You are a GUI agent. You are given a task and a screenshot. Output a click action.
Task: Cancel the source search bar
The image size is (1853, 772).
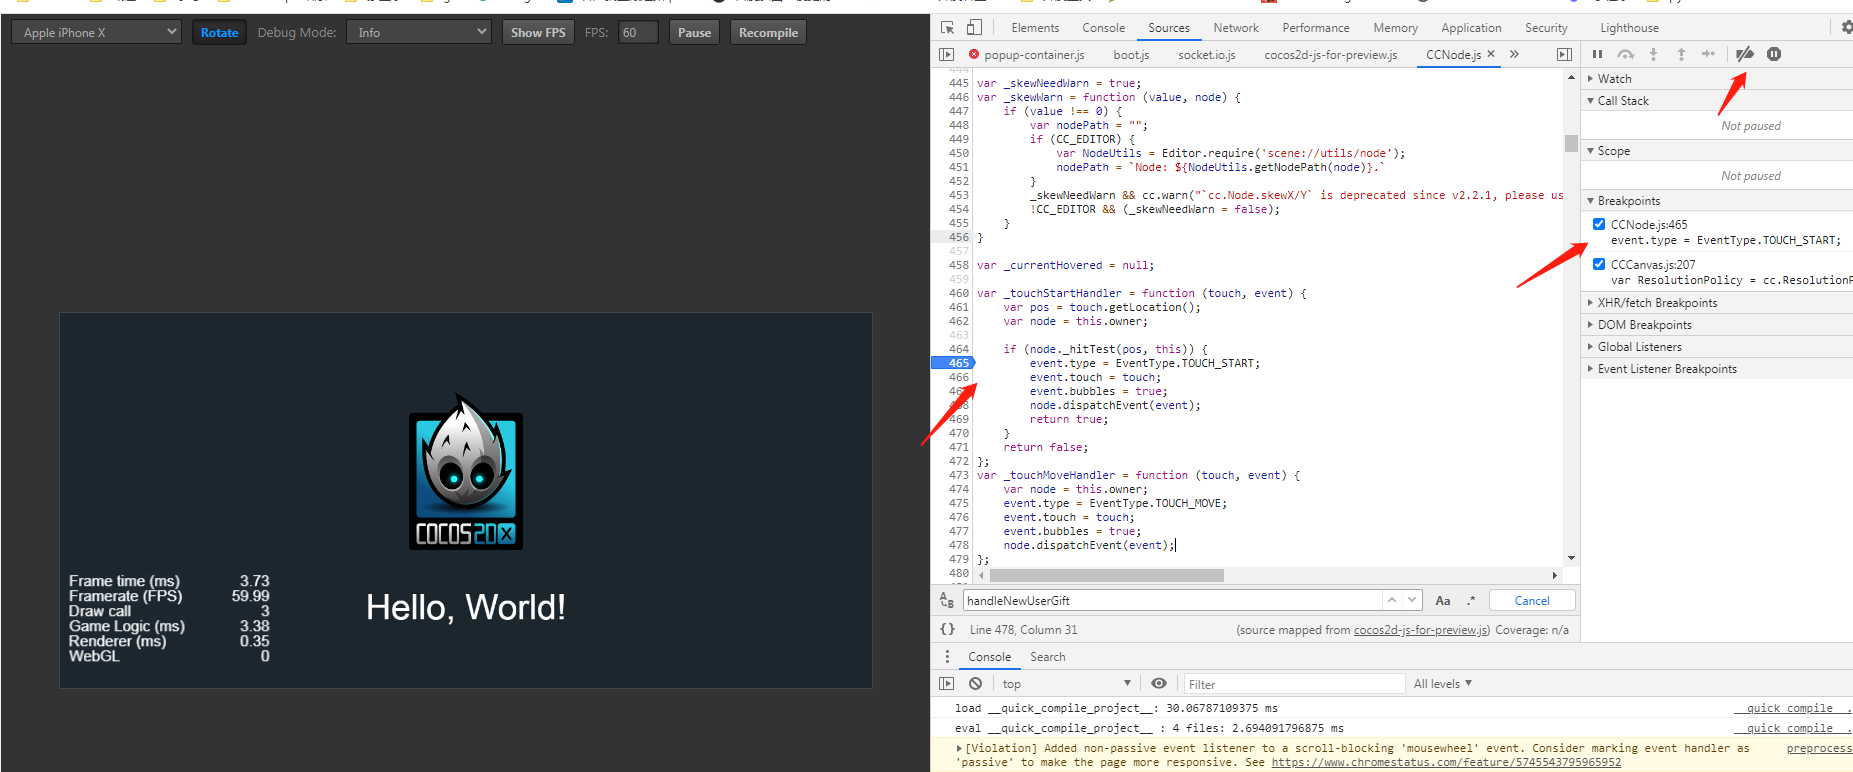1532,600
